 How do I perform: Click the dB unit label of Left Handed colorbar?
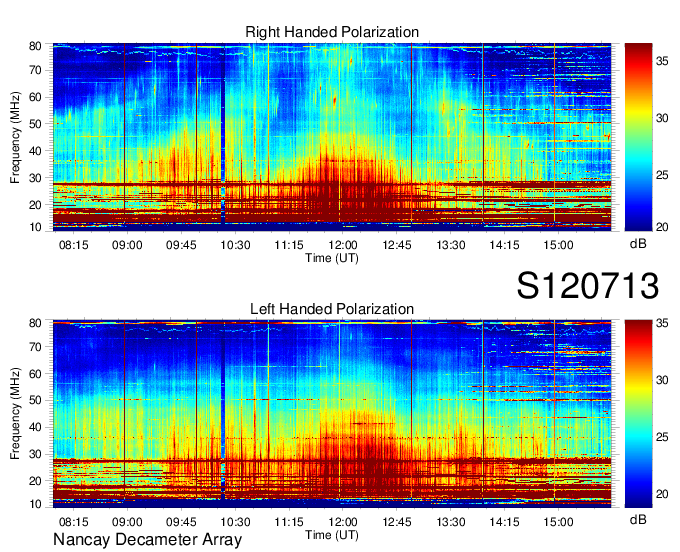point(638,520)
